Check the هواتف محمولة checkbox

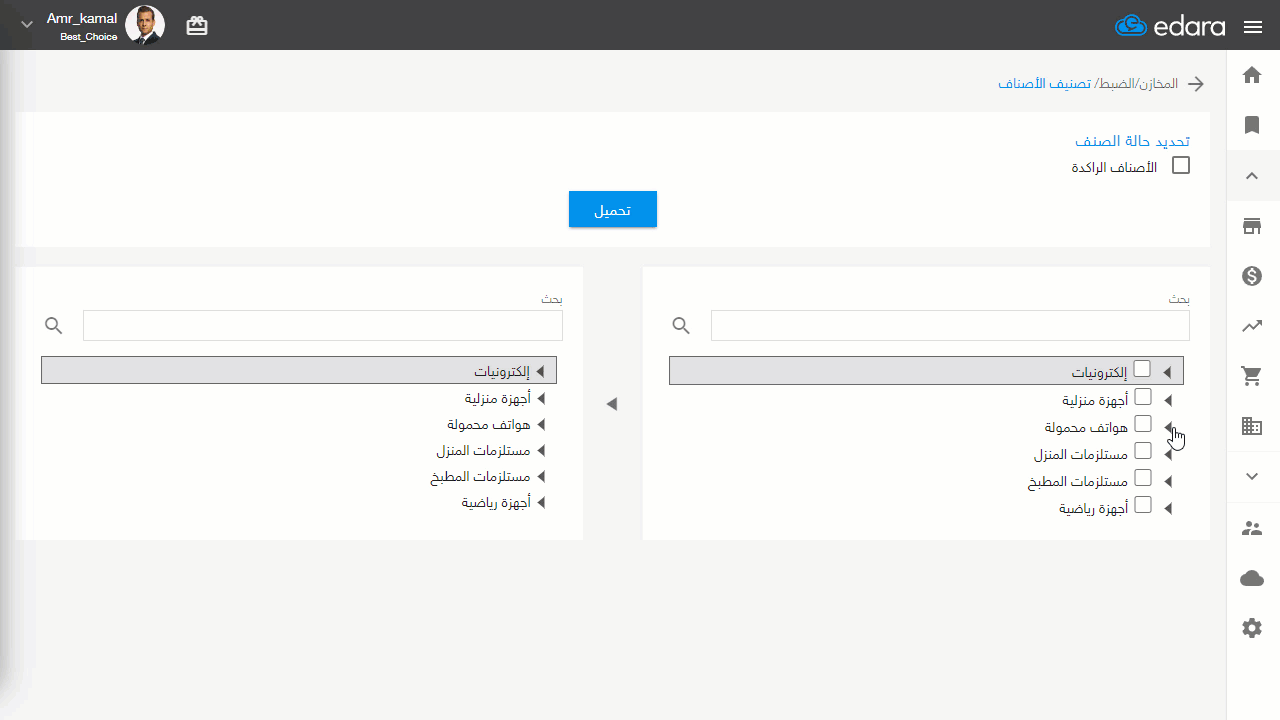coord(1143,424)
